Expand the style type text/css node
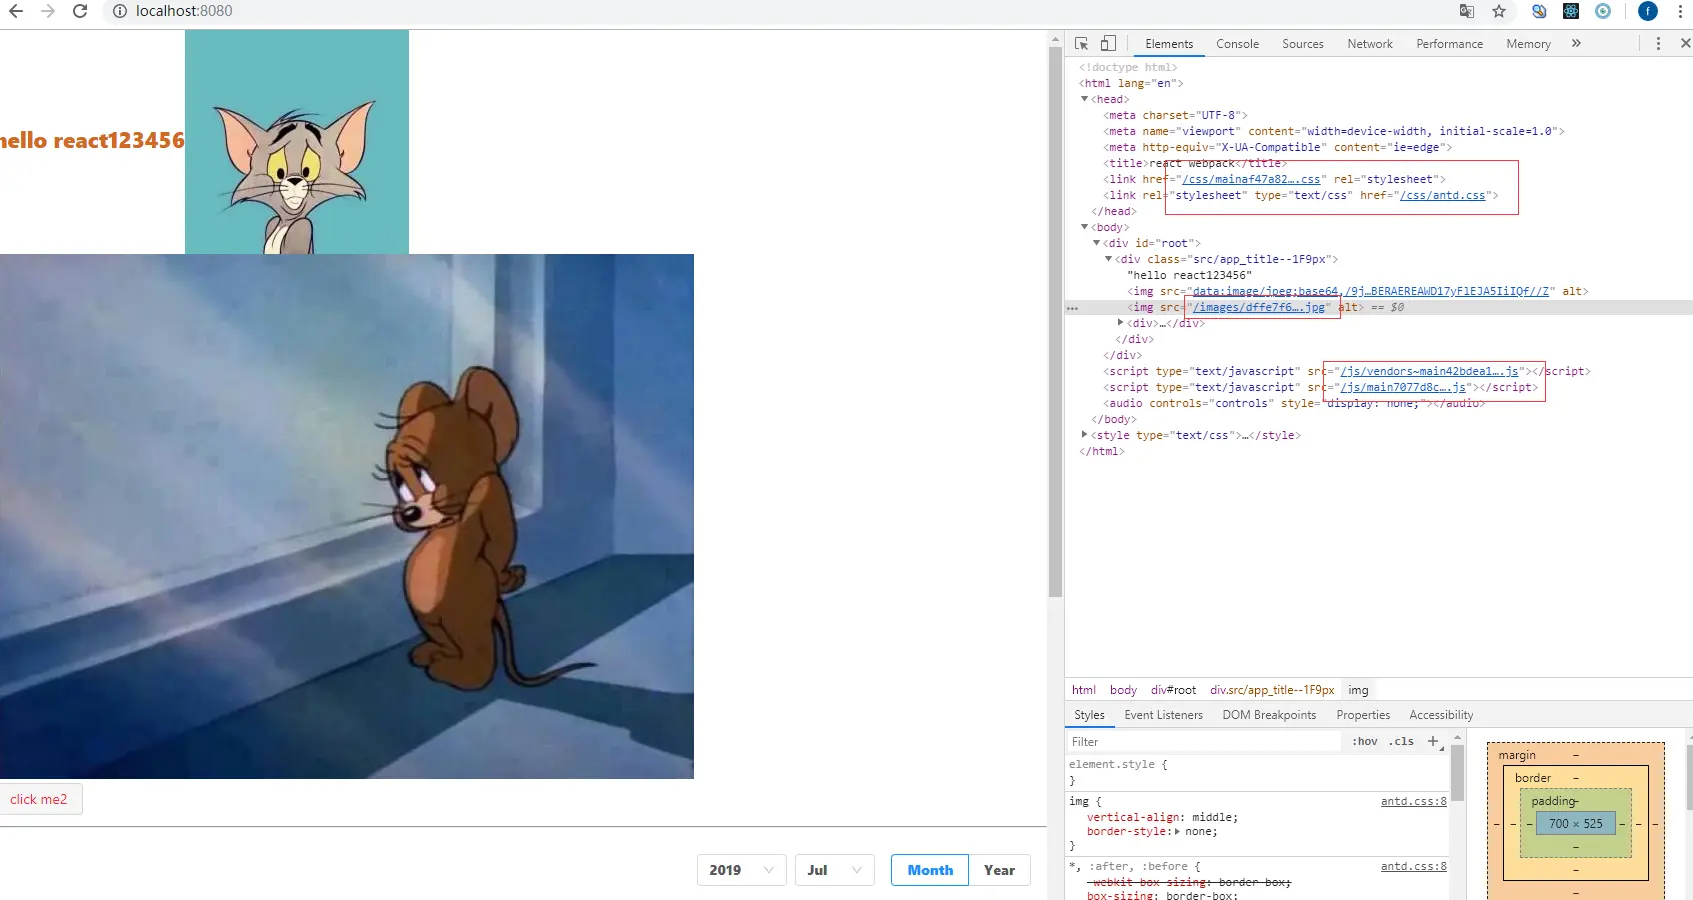Viewport: 1693px width, 900px height. click(1084, 435)
